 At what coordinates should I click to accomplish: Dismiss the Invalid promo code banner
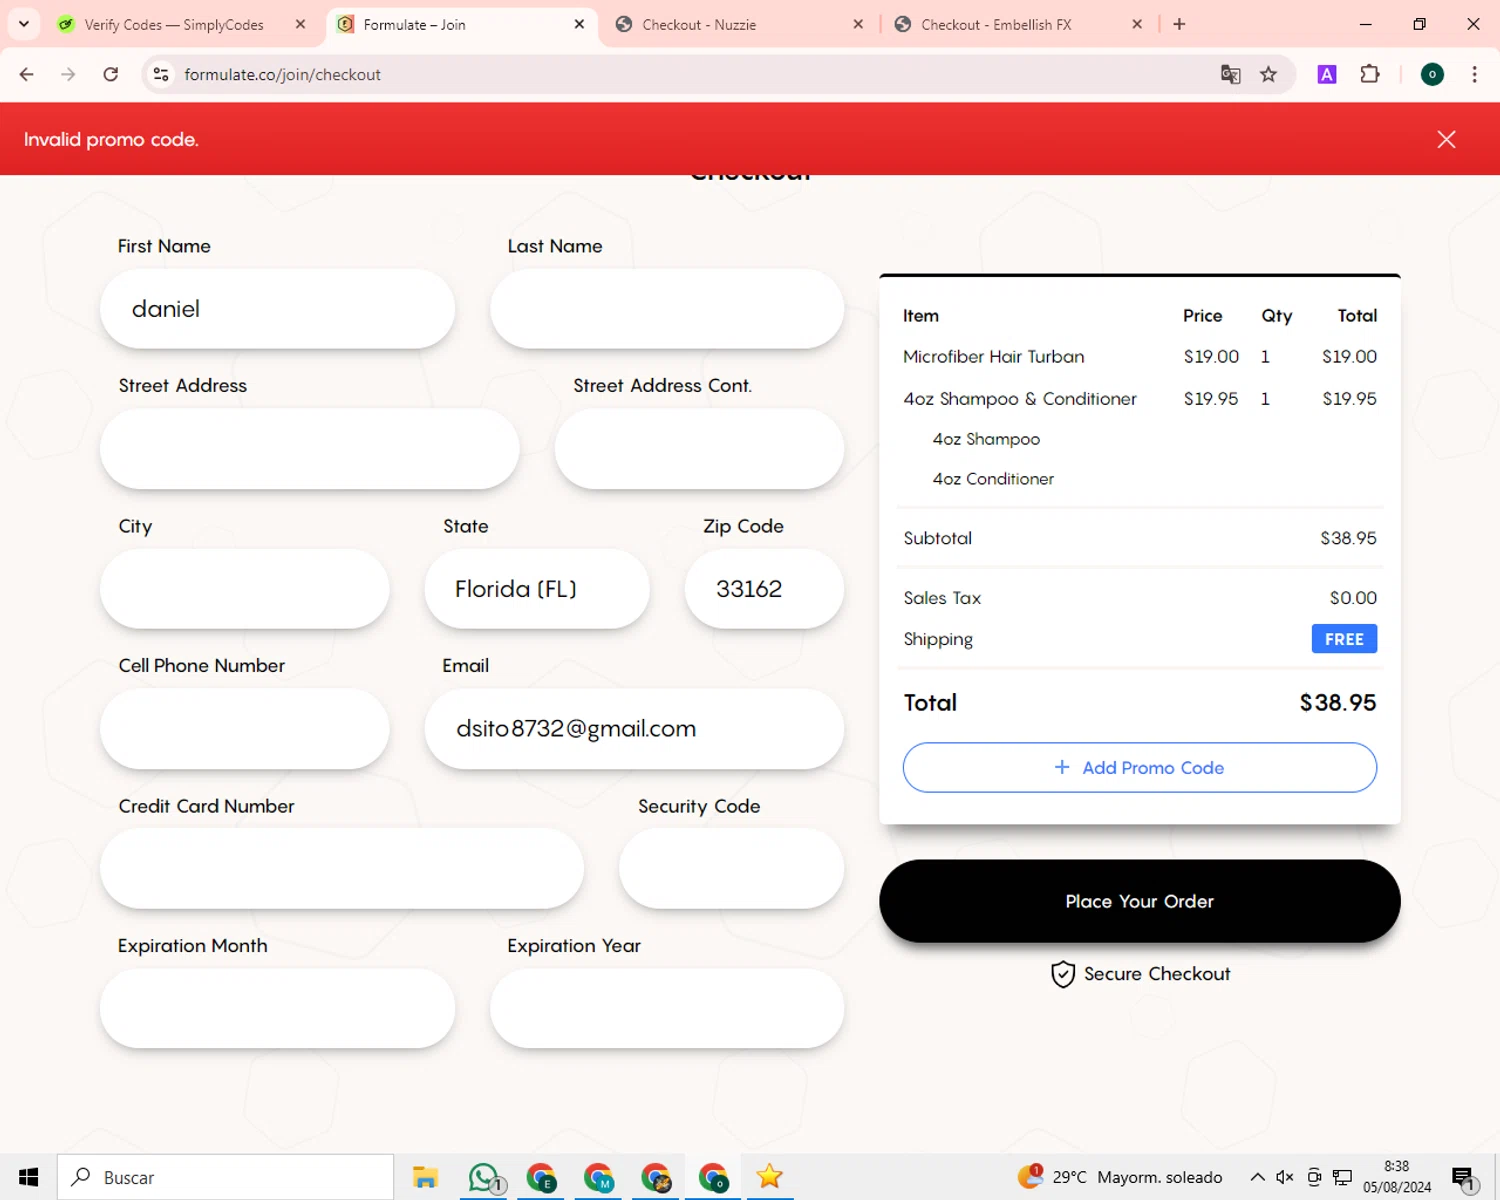[1446, 139]
